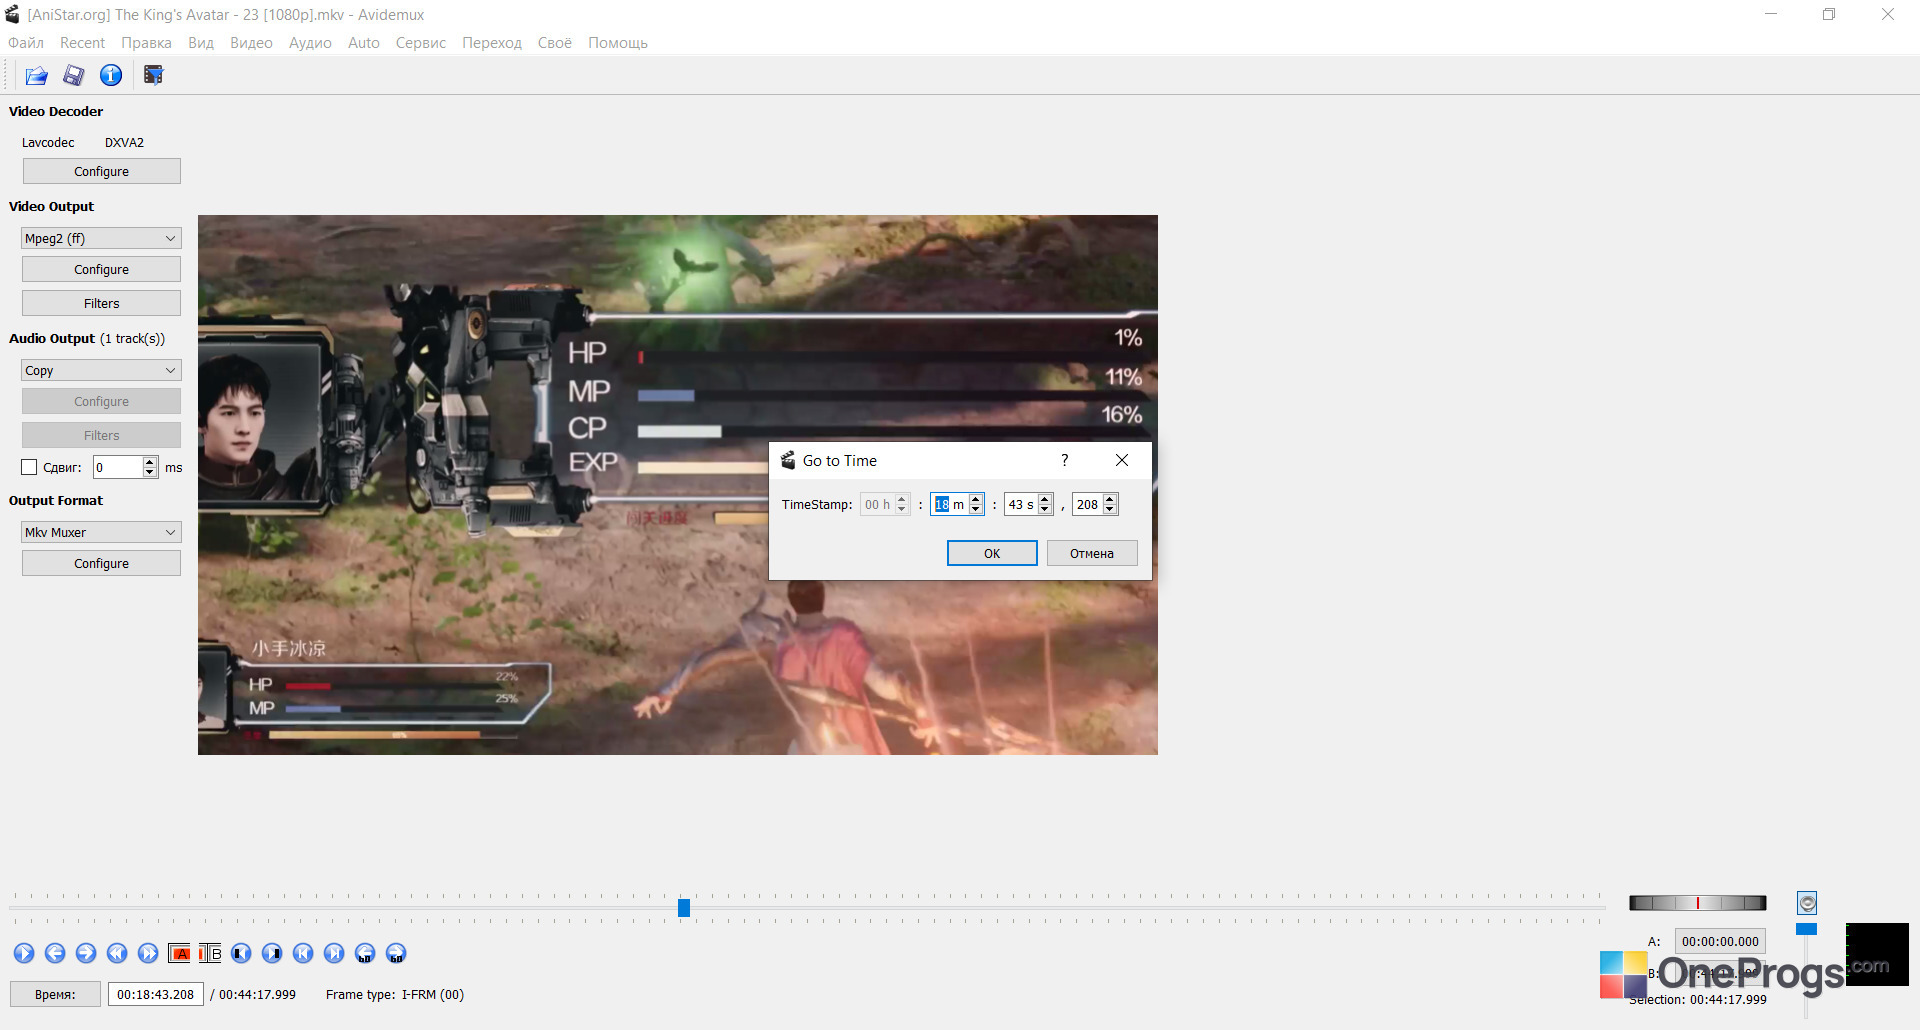Enable the Сдвиг audio shift checkbox
This screenshot has width=1920, height=1030.
click(x=29, y=467)
